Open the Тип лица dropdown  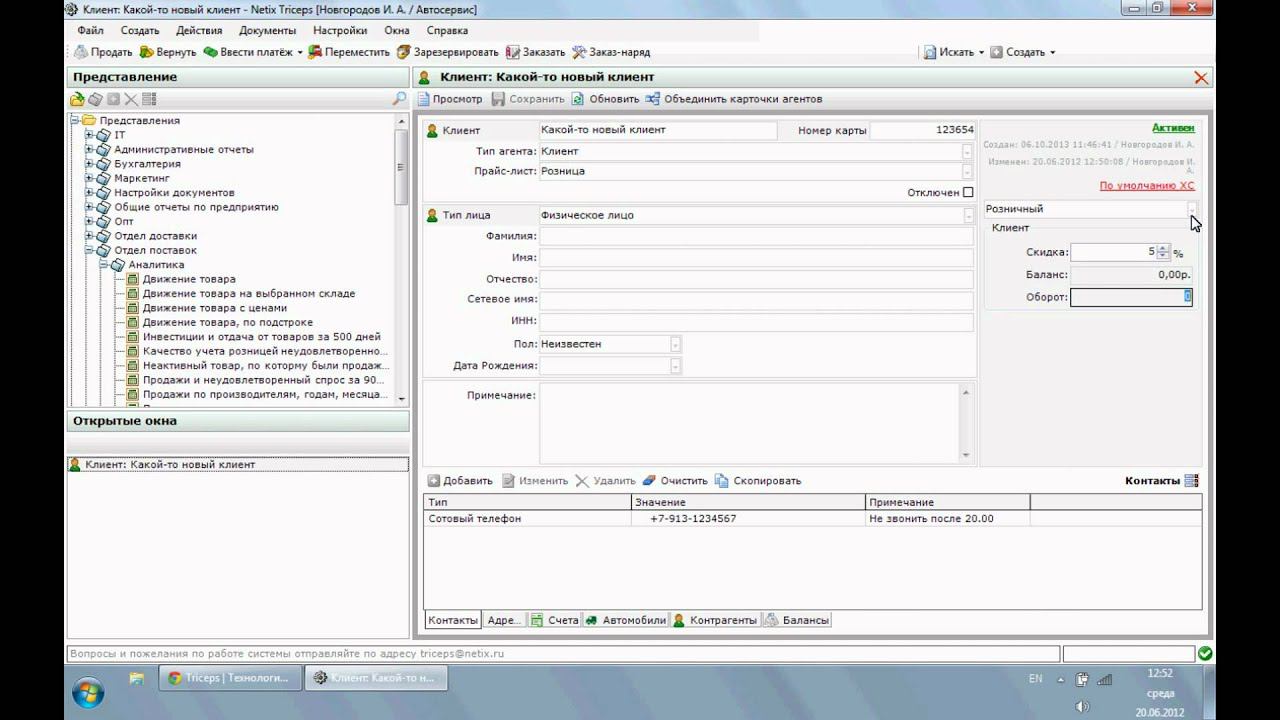pos(968,216)
